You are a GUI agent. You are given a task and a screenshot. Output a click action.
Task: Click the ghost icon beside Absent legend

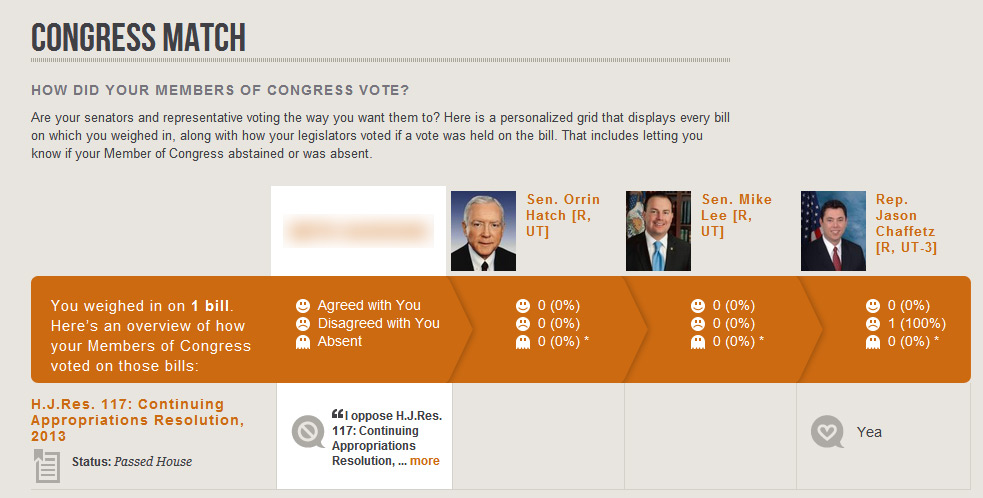pyautogui.click(x=303, y=341)
